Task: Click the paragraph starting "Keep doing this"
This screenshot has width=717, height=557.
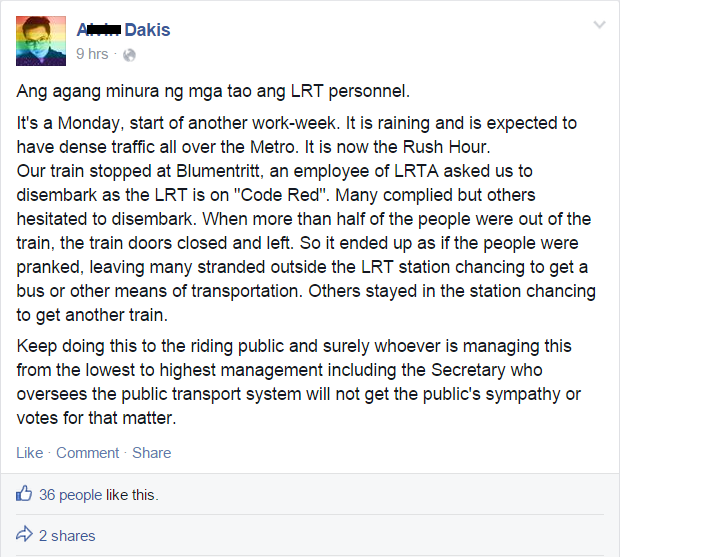Action: tap(299, 382)
